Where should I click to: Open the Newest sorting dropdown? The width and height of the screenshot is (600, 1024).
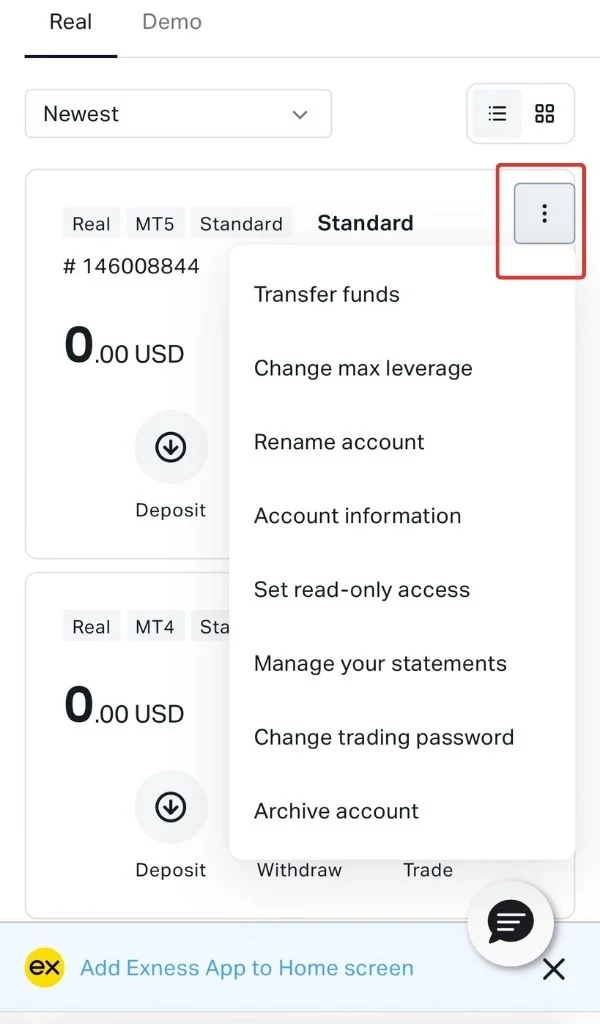(x=178, y=114)
